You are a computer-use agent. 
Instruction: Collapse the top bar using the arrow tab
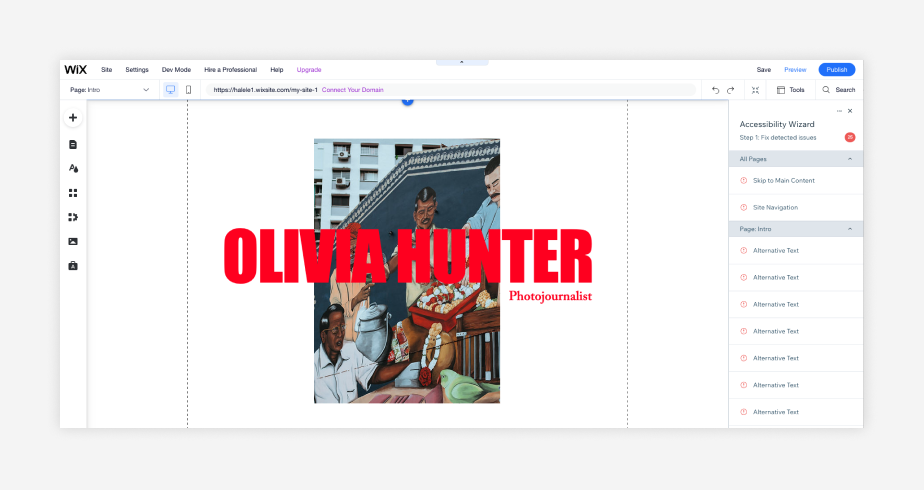click(x=462, y=62)
